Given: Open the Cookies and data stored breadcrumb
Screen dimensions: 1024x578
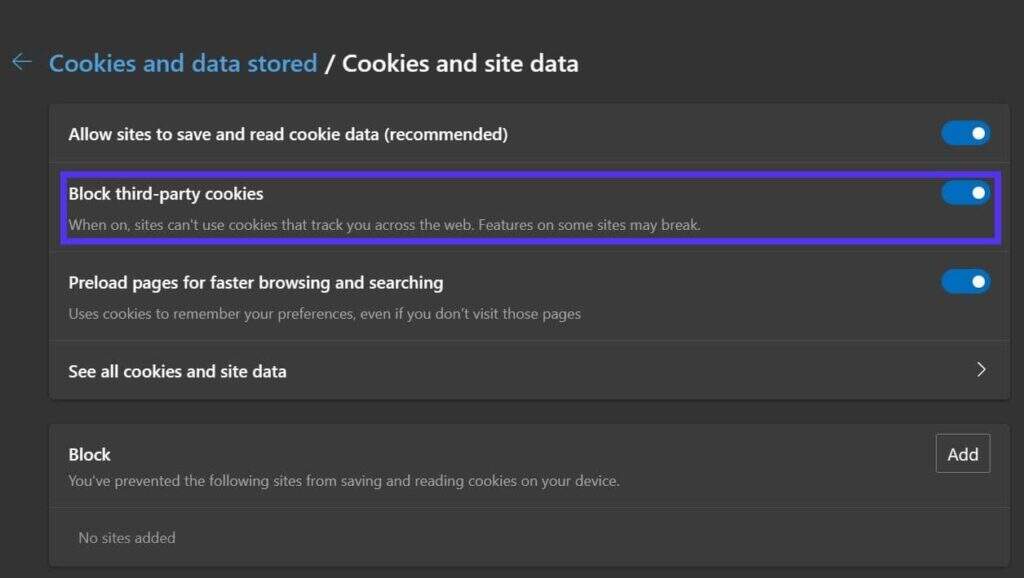Looking at the screenshot, I should [x=183, y=63].
